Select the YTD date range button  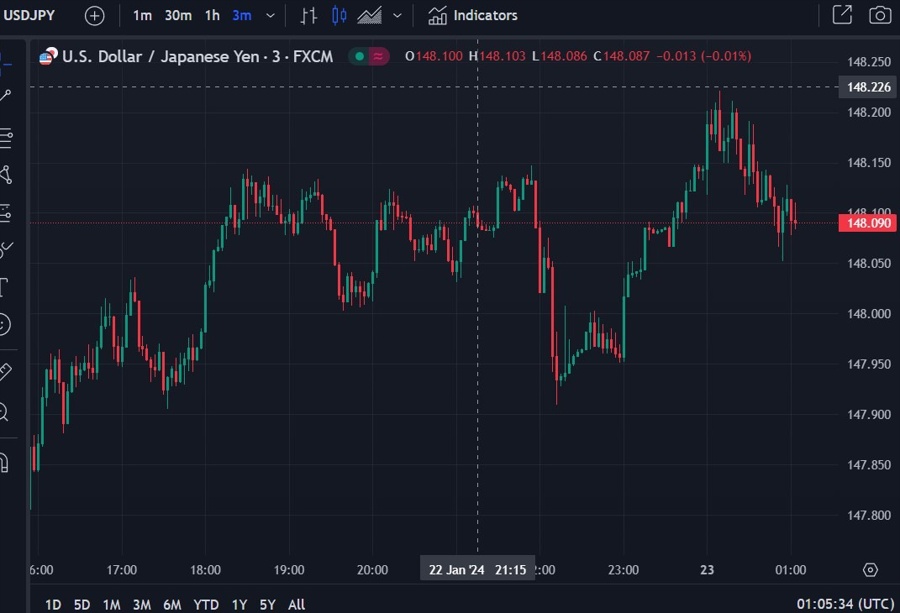pyautogui.click(x=205, y=604)
